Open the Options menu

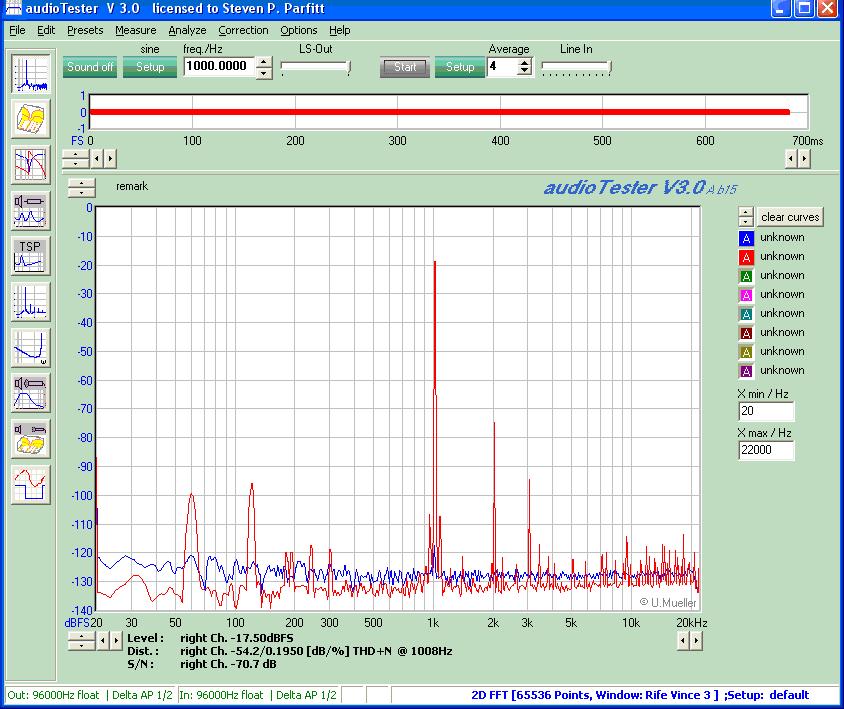[299, 30]
